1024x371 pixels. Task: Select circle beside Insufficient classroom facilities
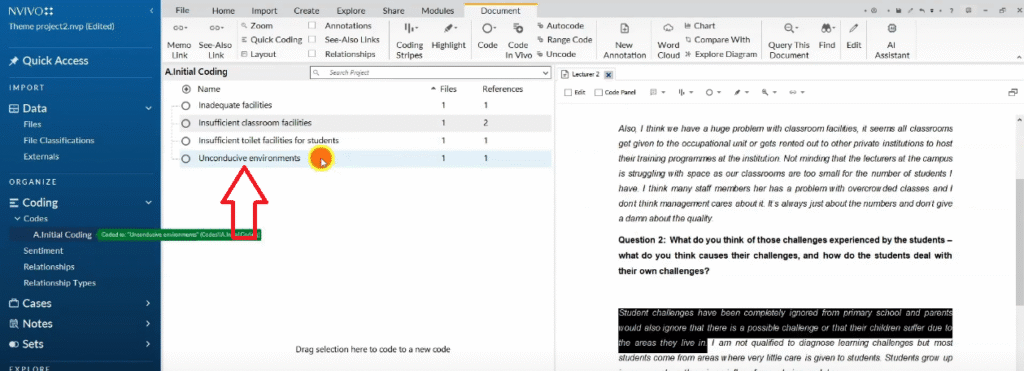(x=185, y=123)
